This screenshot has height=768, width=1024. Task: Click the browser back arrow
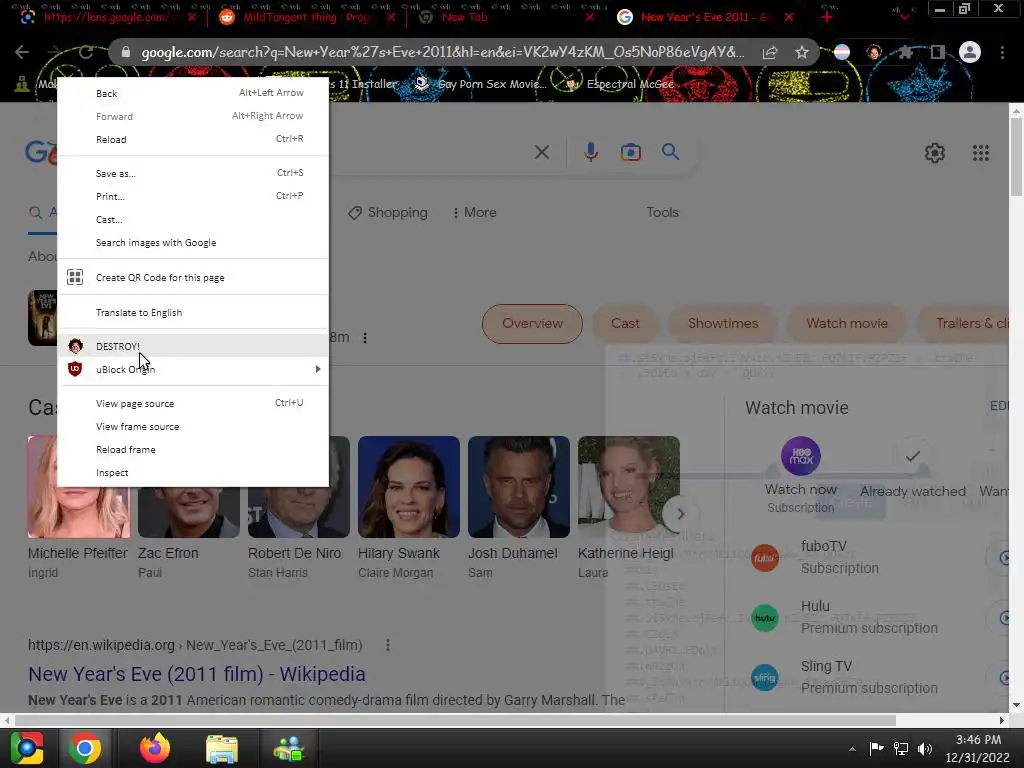pos(22,52)
